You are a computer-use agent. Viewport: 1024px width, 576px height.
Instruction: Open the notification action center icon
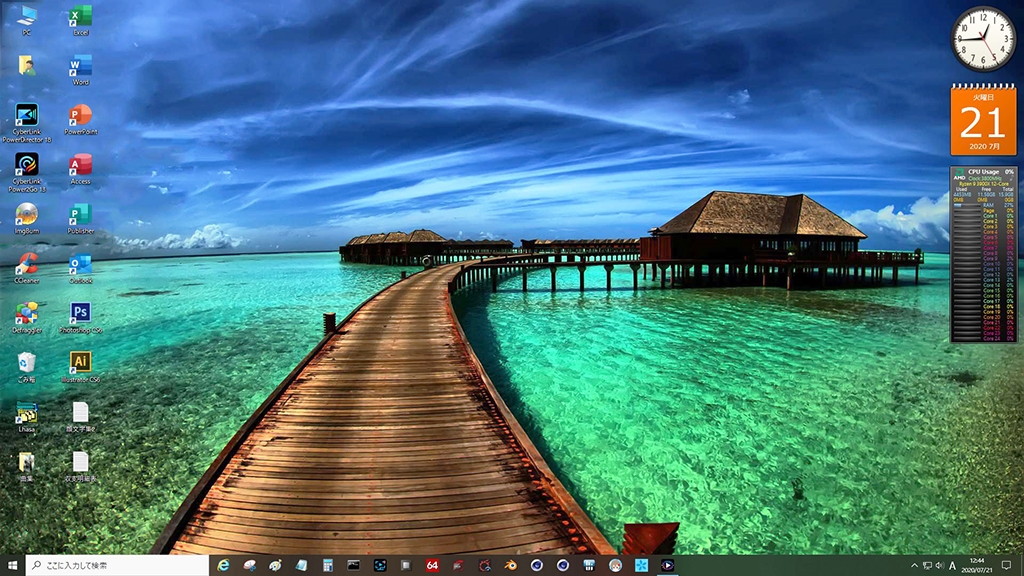coord(1006,565)
